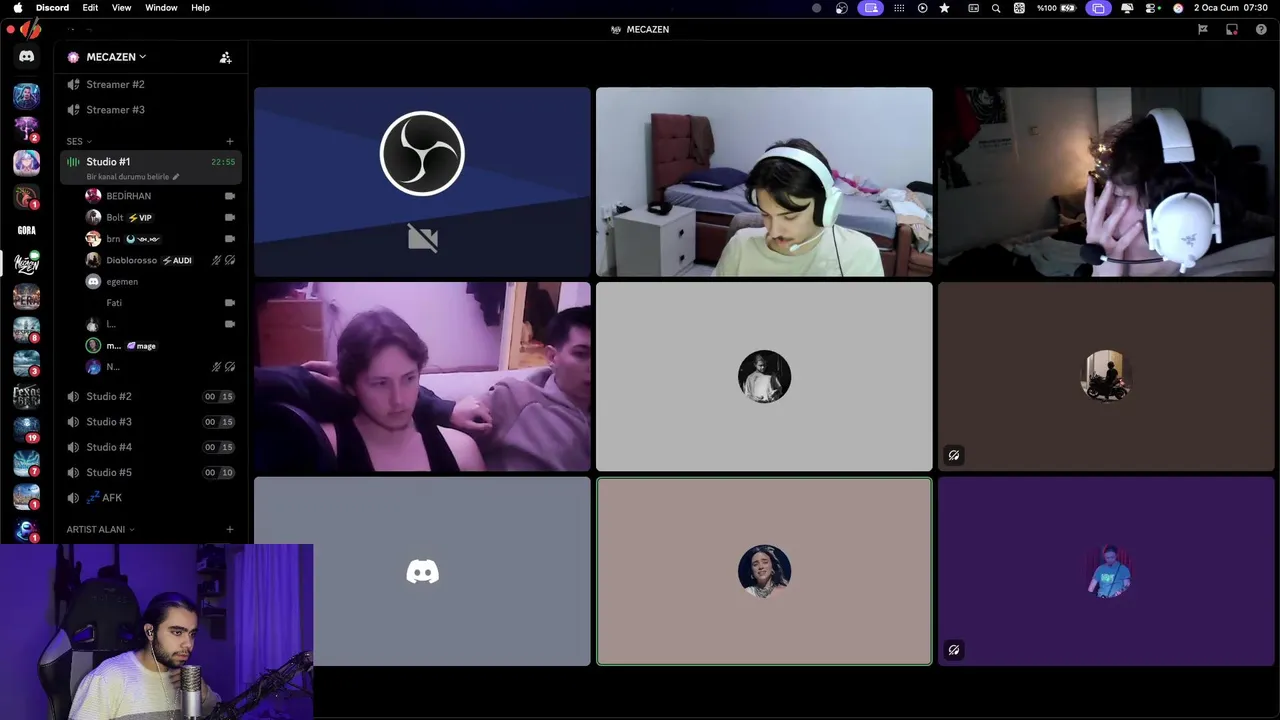1280x720 pixels.
Task: Join the Studio #3 voice channel
Action: 150,422
